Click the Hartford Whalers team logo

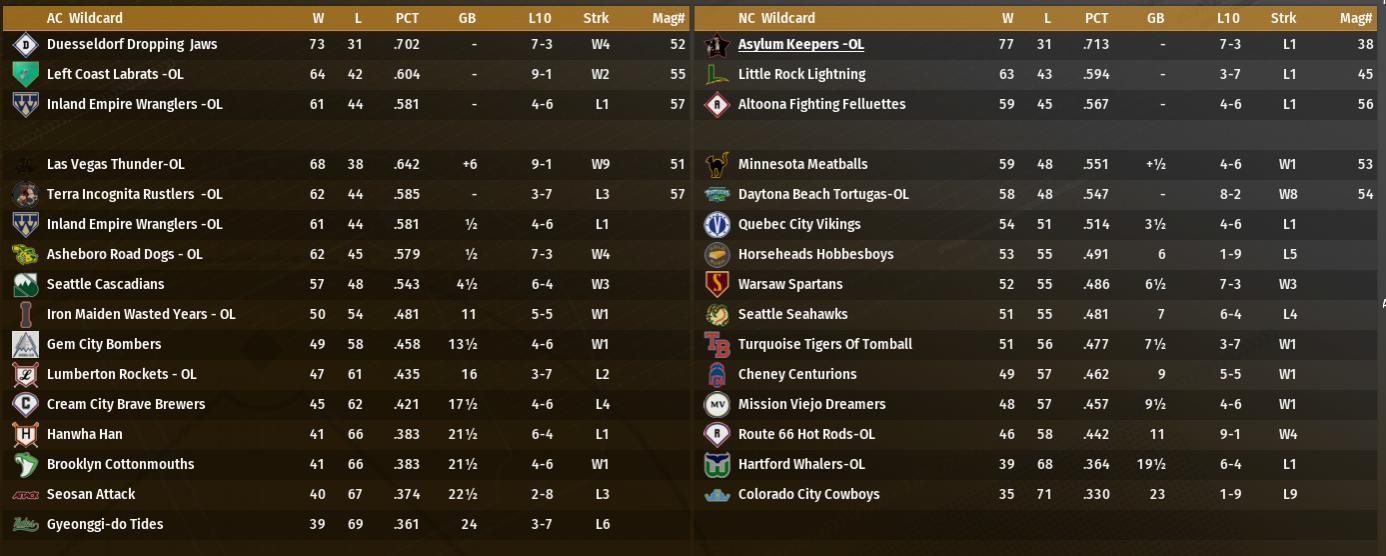[x=716, y=465]
